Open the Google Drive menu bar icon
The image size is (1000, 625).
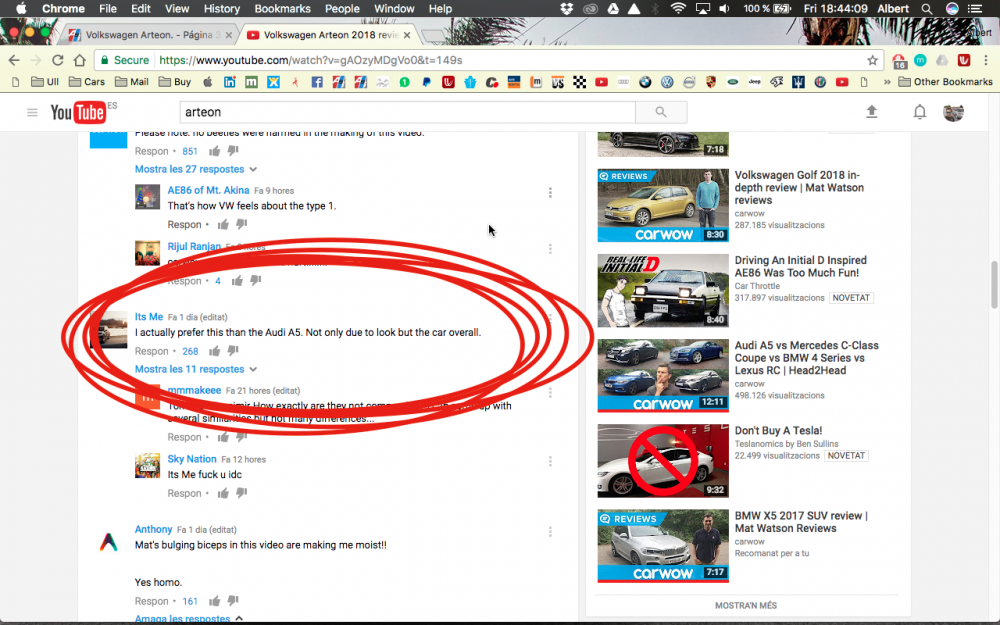click(613, 9)
